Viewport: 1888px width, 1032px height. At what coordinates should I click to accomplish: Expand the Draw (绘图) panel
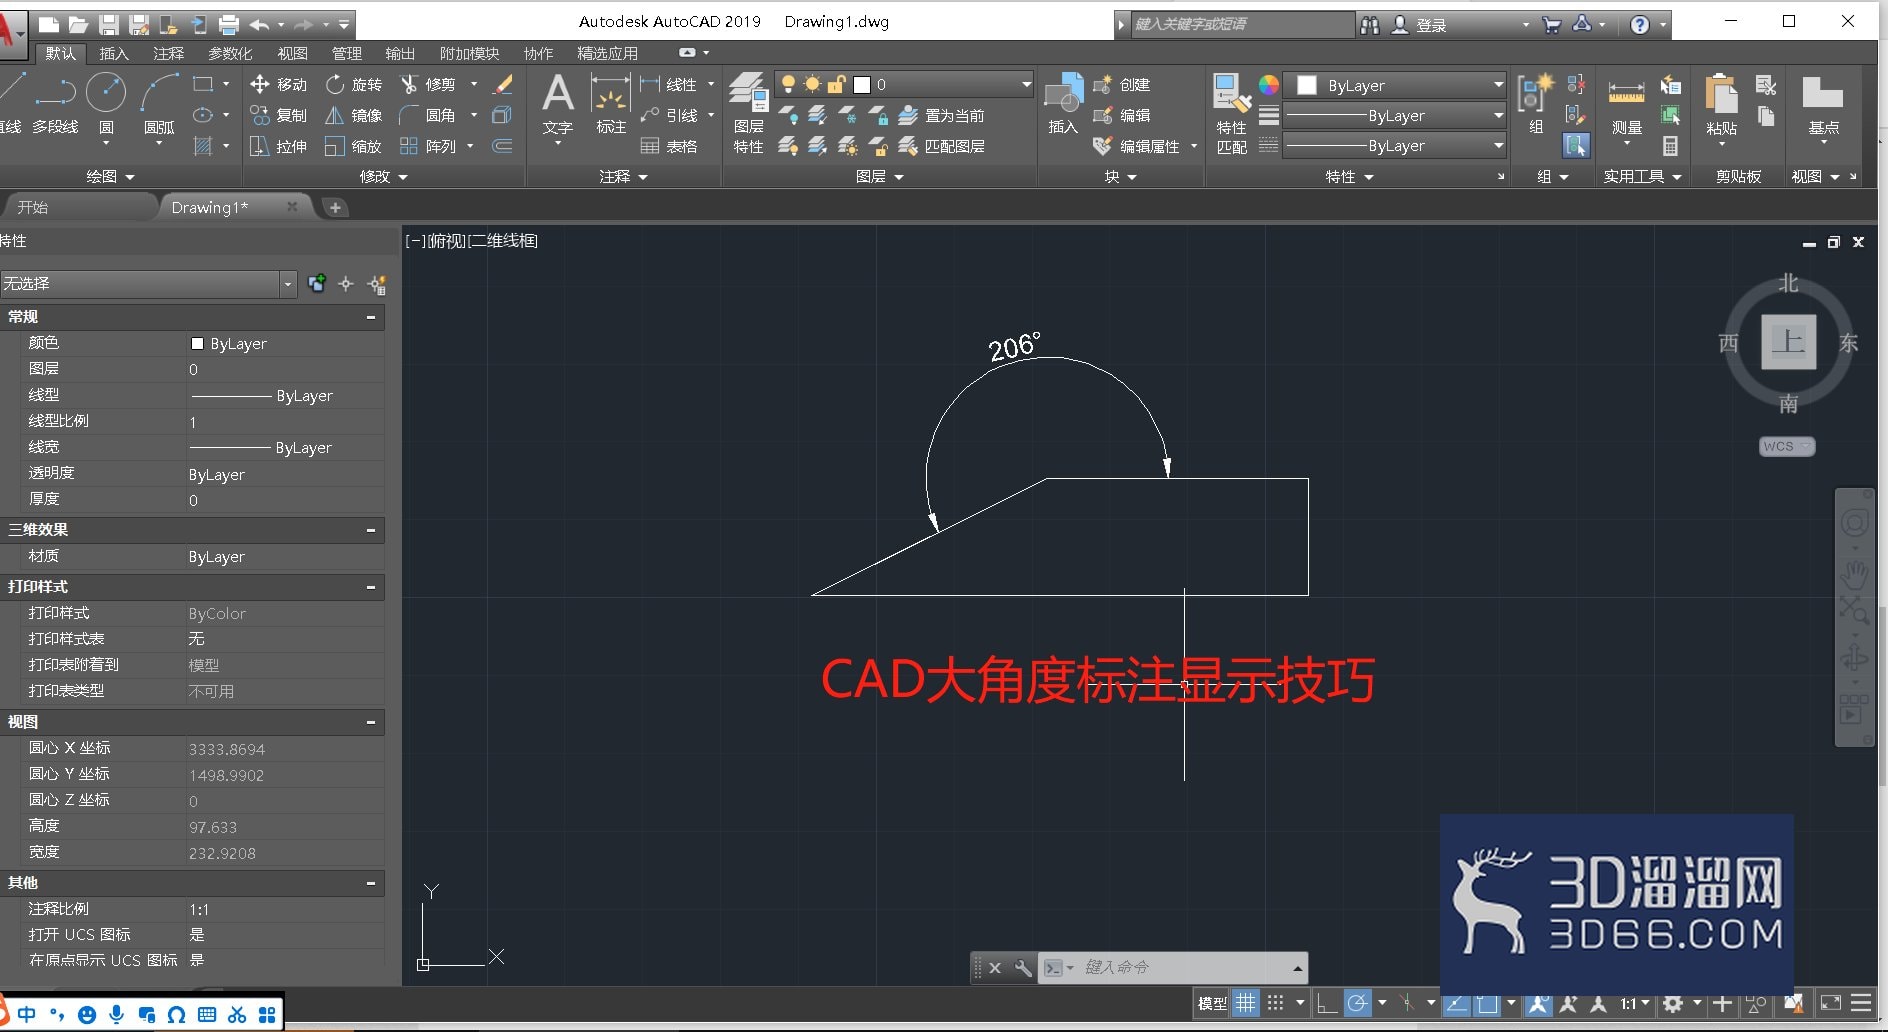(x=110, y=177)
